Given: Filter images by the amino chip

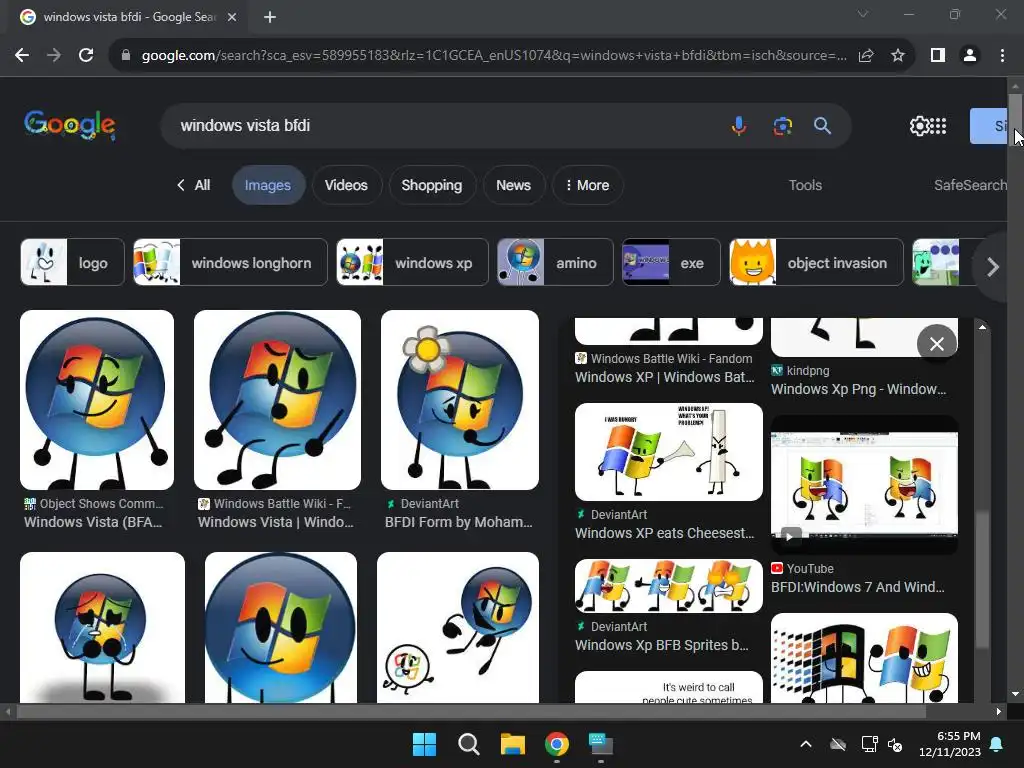Looking at the screenshot, I should 555,263.
